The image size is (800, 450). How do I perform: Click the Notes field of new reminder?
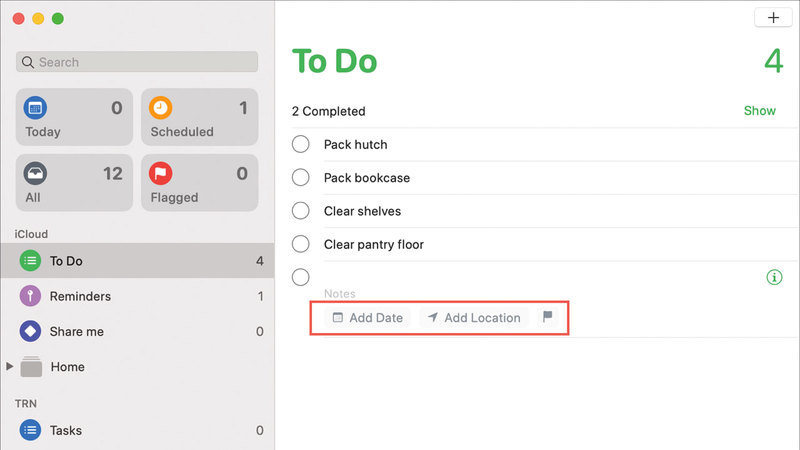340,294
